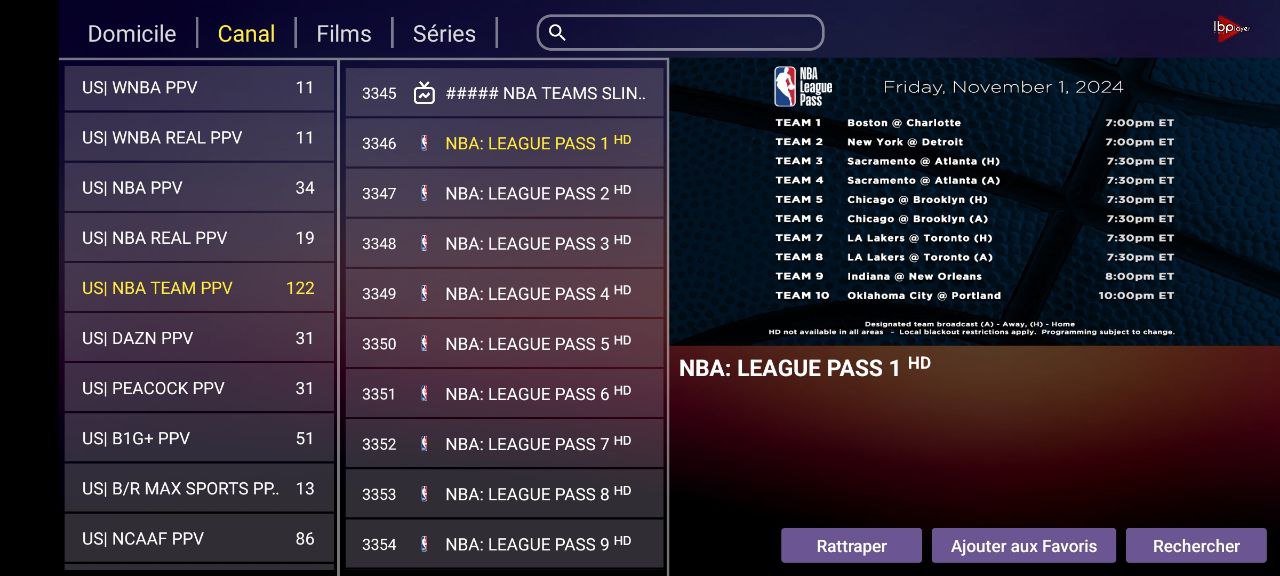Open the US| NBA PPV category

pyautogui.click(x=199, y=188)
